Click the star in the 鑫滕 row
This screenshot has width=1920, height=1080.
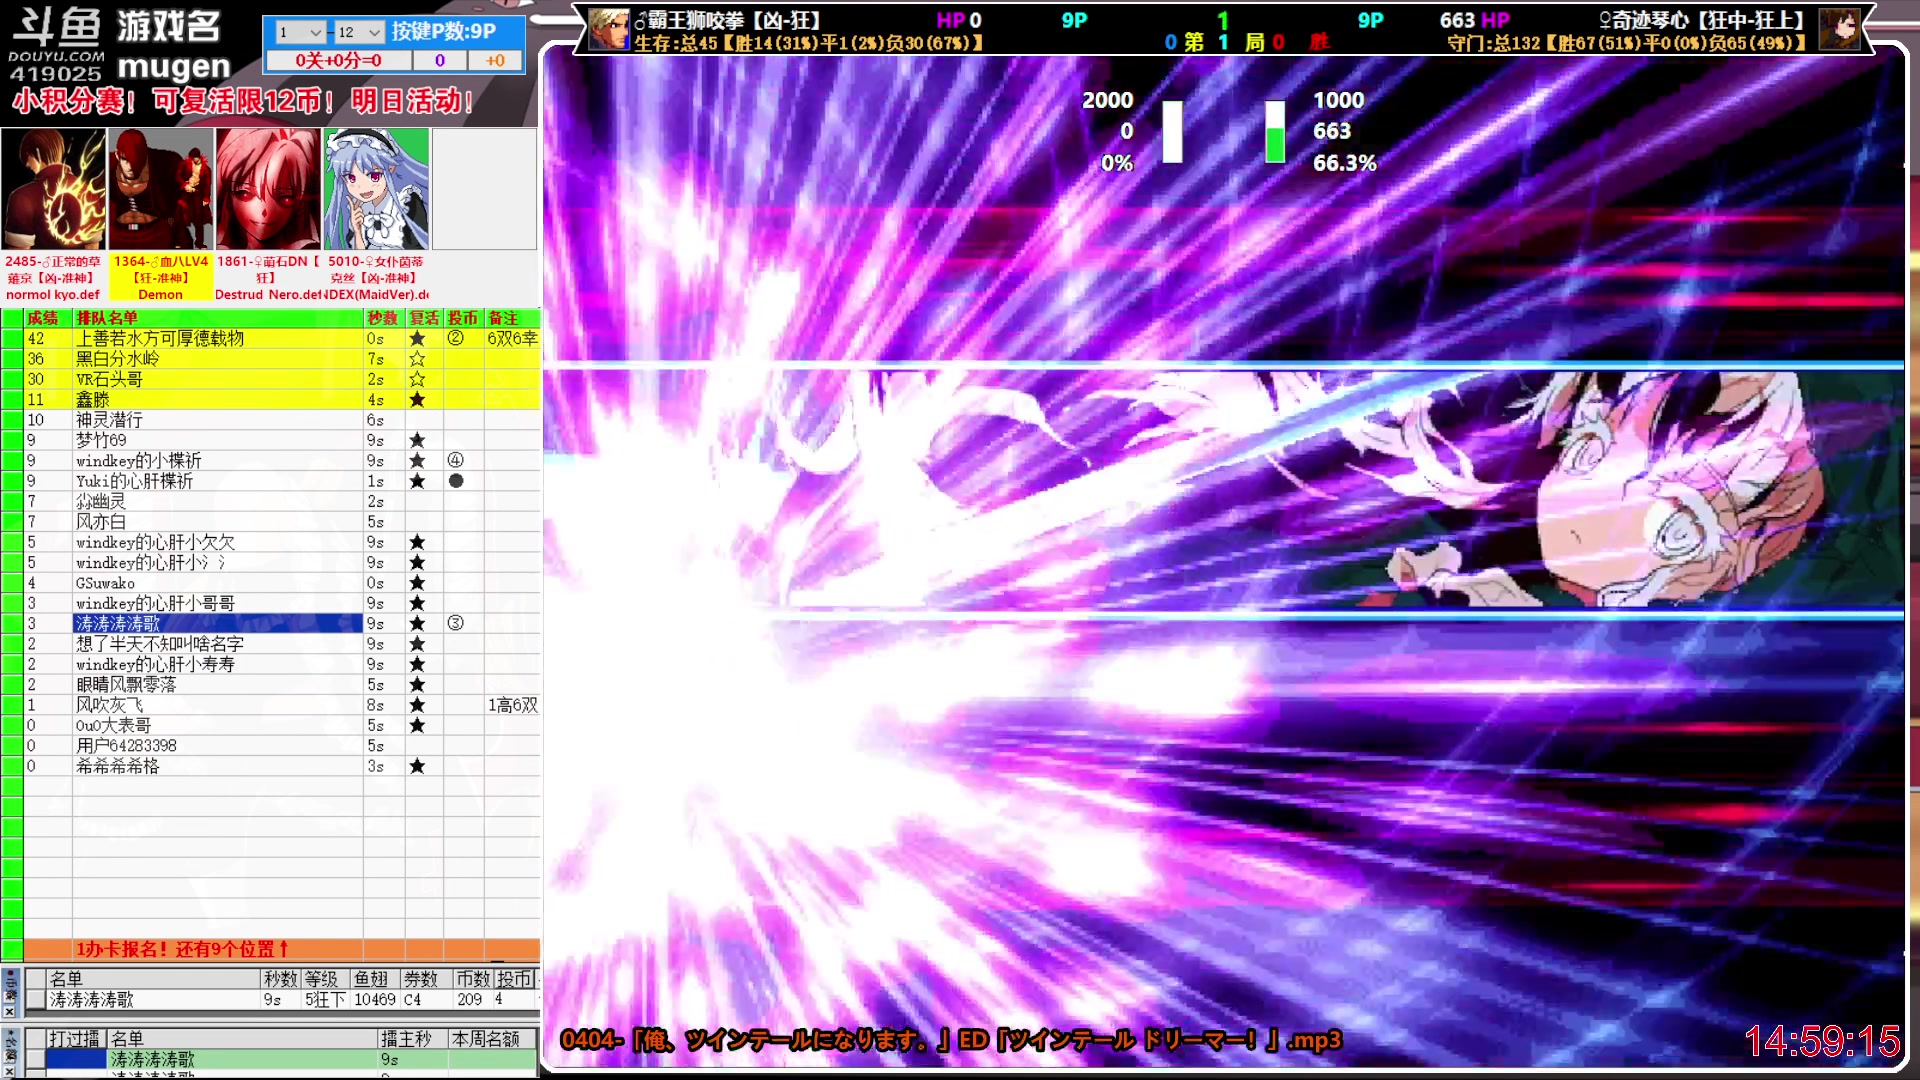417,400
